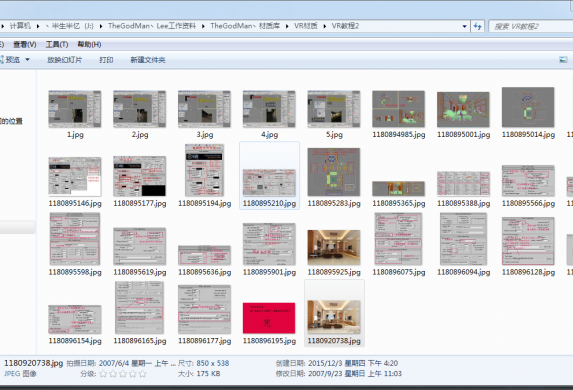Select the 1180895001.jpg wireframe thumbnail
Viewport: 573px width, 390px height.
click(x=463, y=110)
